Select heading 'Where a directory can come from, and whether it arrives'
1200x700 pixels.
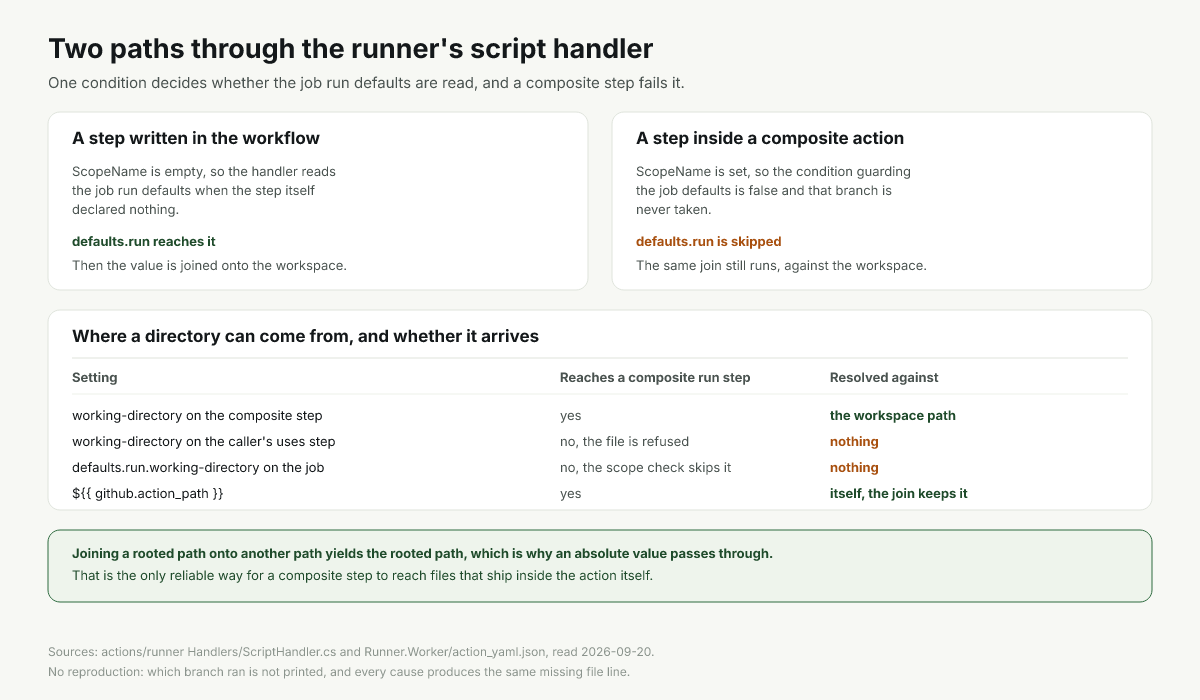305,336
